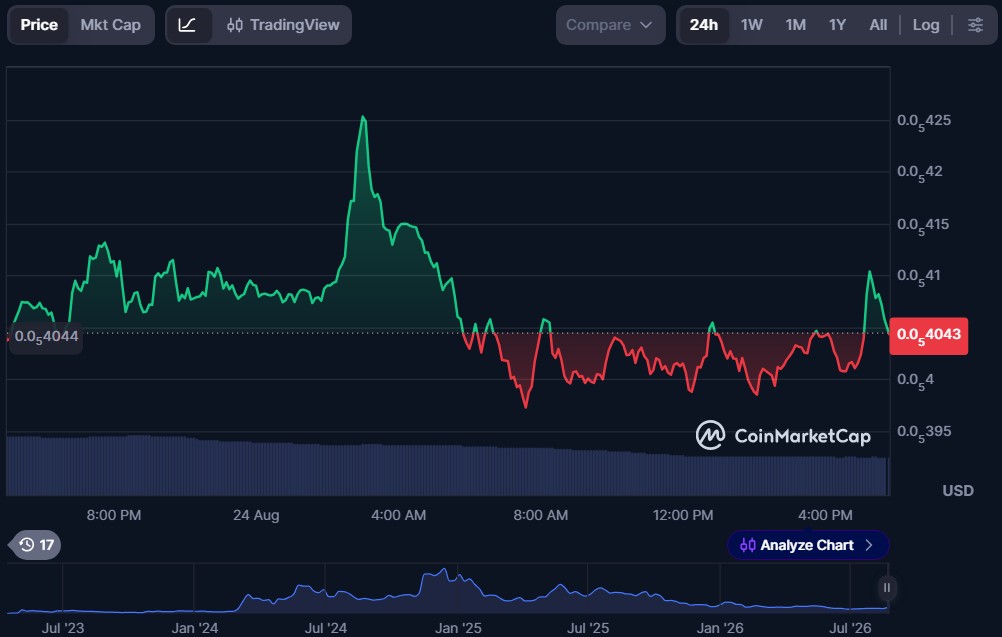Click the red current price label 0.0₅4043
The image size is (1002, 637).
(x=929, y=335)
